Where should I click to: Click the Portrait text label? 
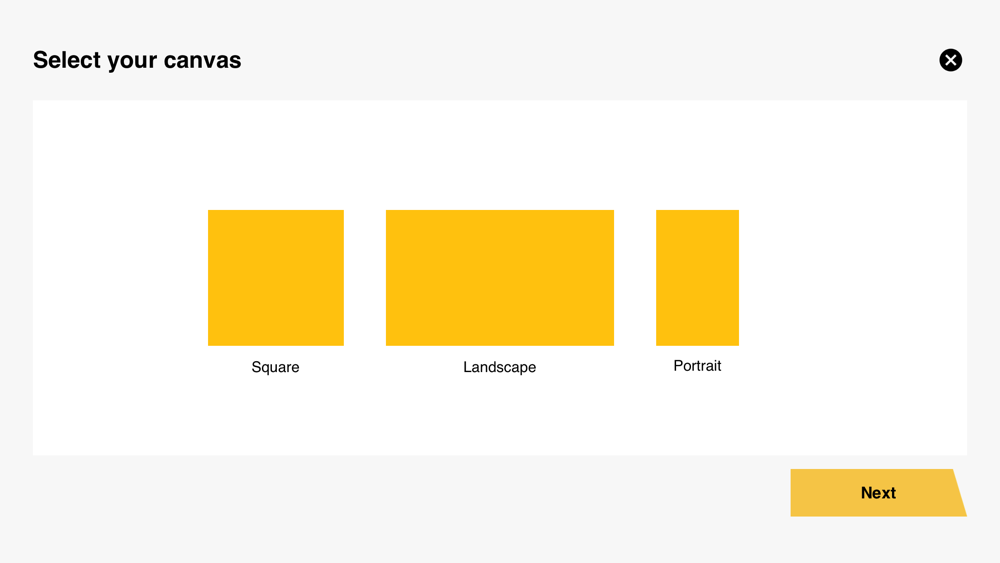(697, 366)
